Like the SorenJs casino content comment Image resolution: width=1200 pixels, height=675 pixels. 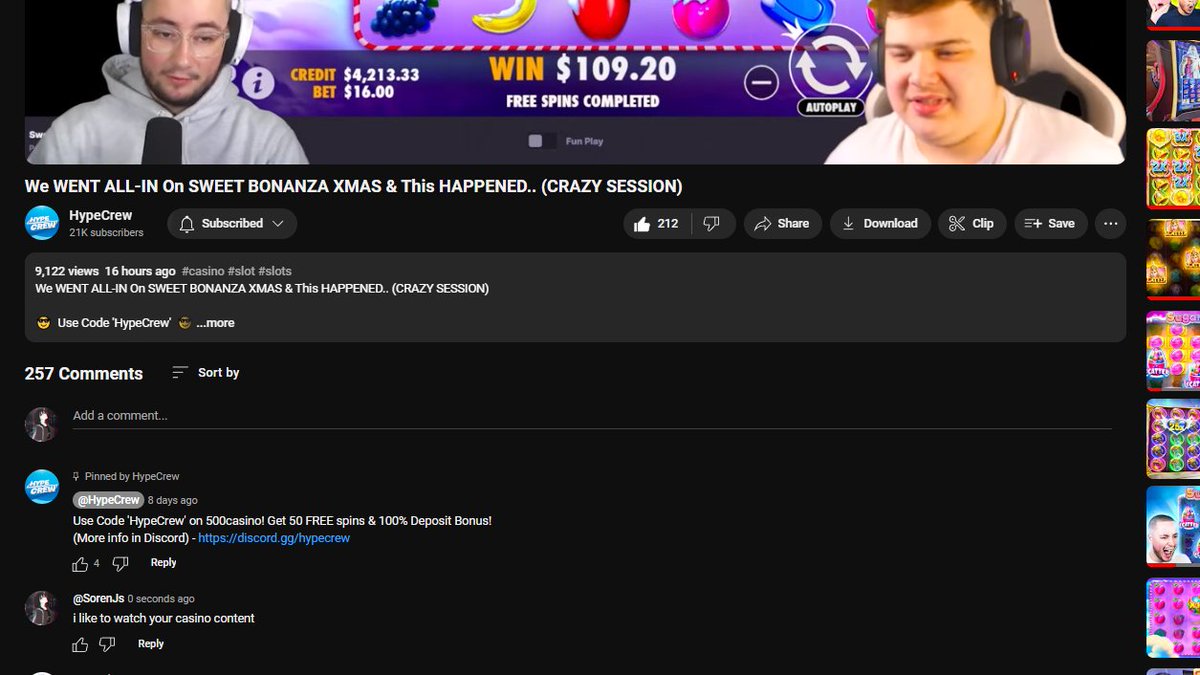click(x=80, y=645)
